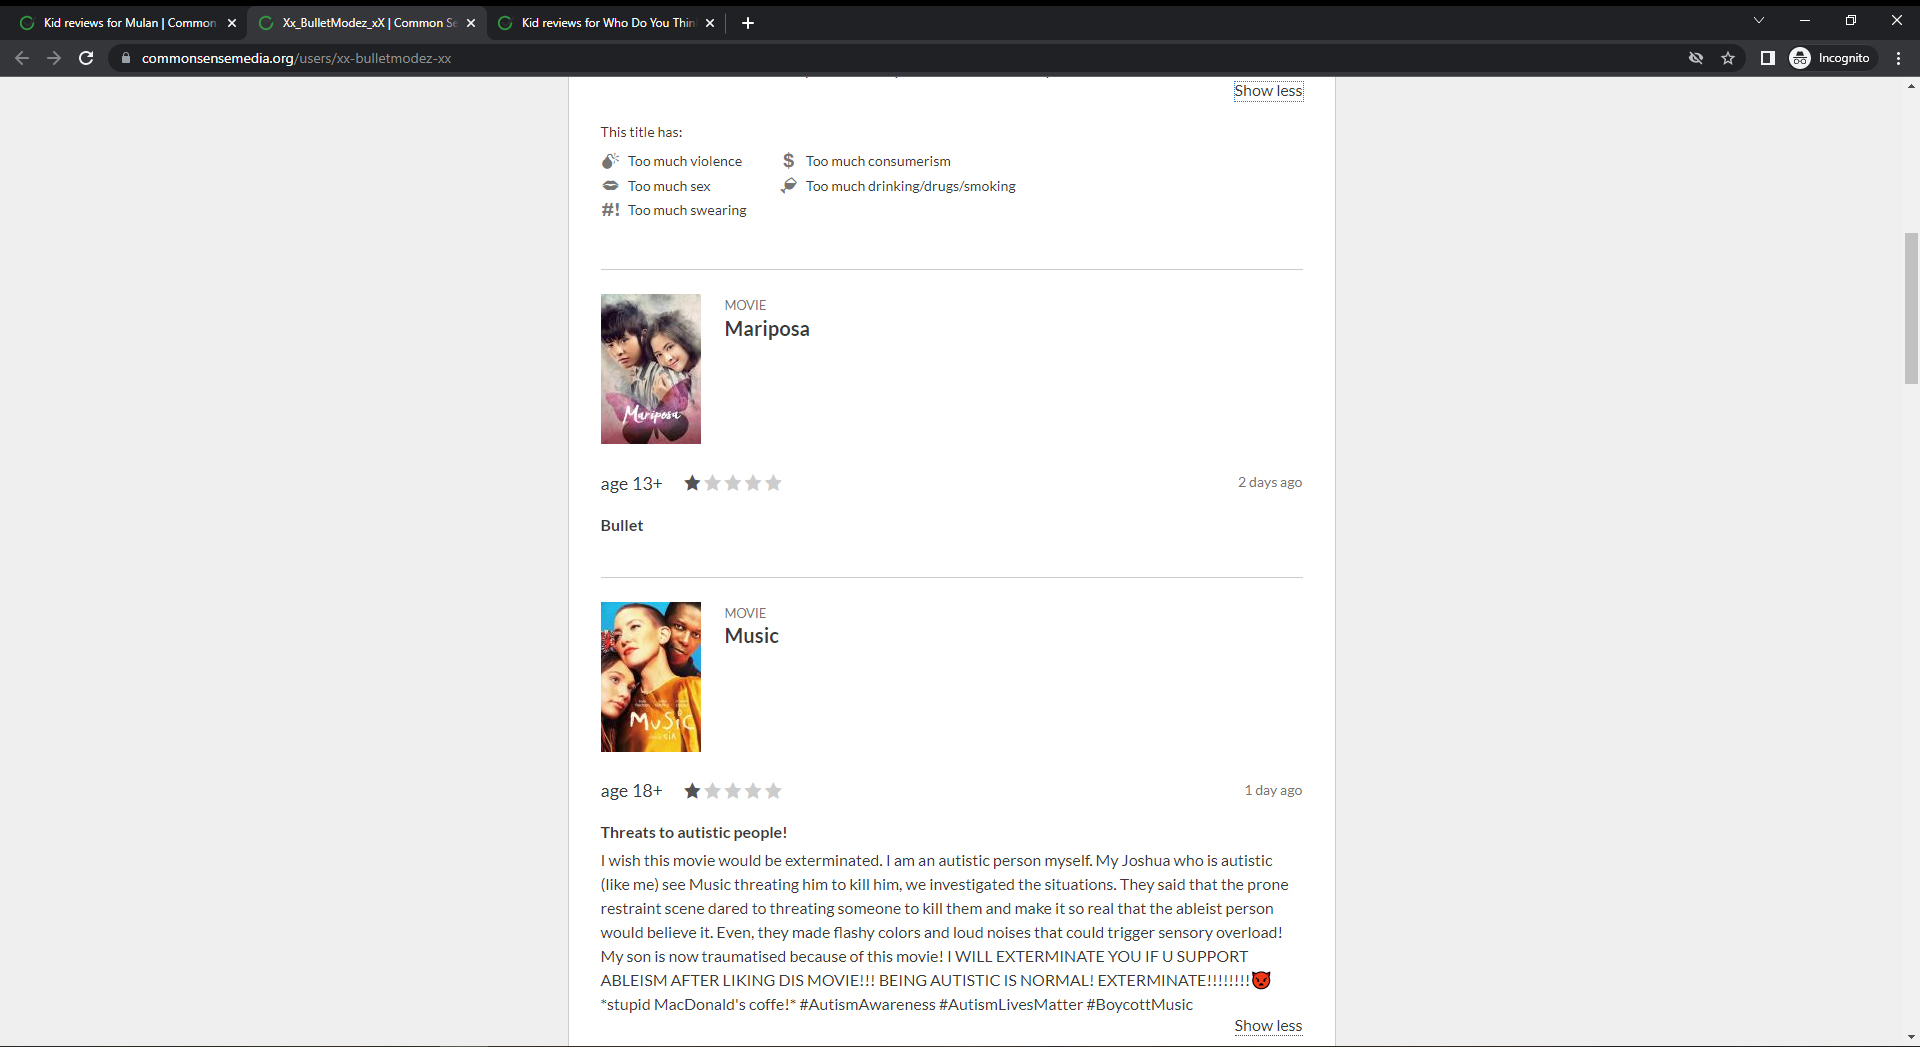Click the Music movie poster thumbnail
This screenshot has height=1047, width=1920.
coord(650,677)
